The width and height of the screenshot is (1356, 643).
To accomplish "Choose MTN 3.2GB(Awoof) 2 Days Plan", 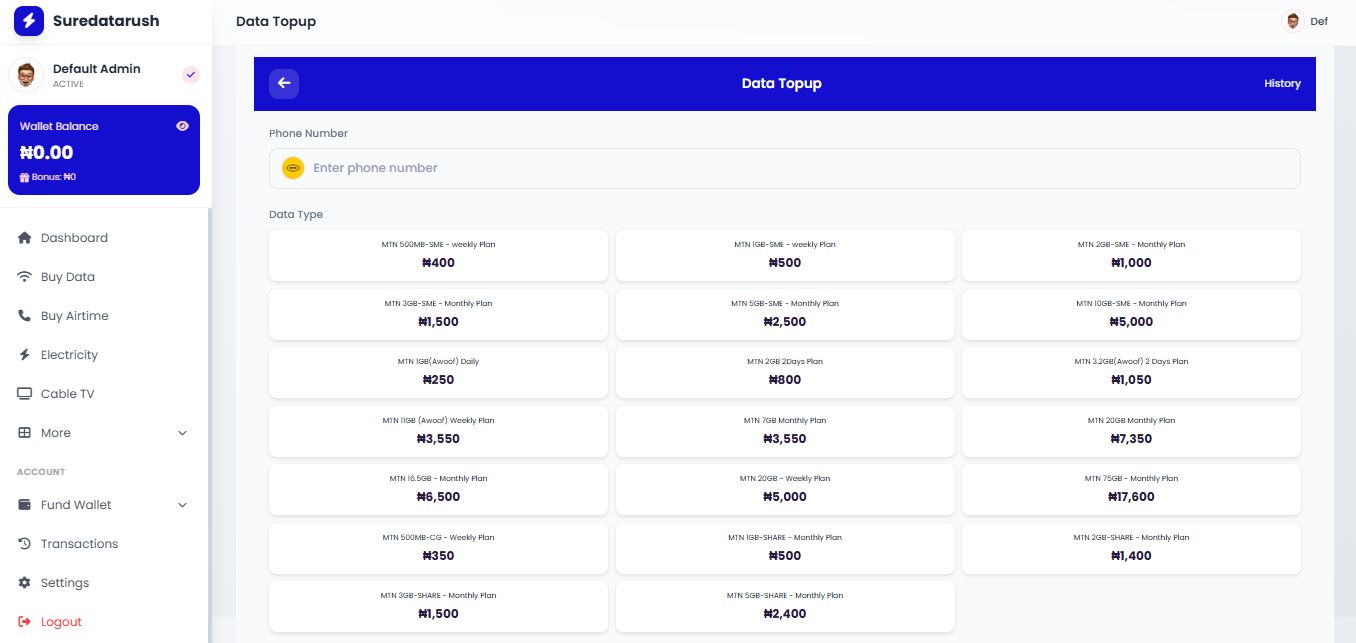I will [1131, 372].
